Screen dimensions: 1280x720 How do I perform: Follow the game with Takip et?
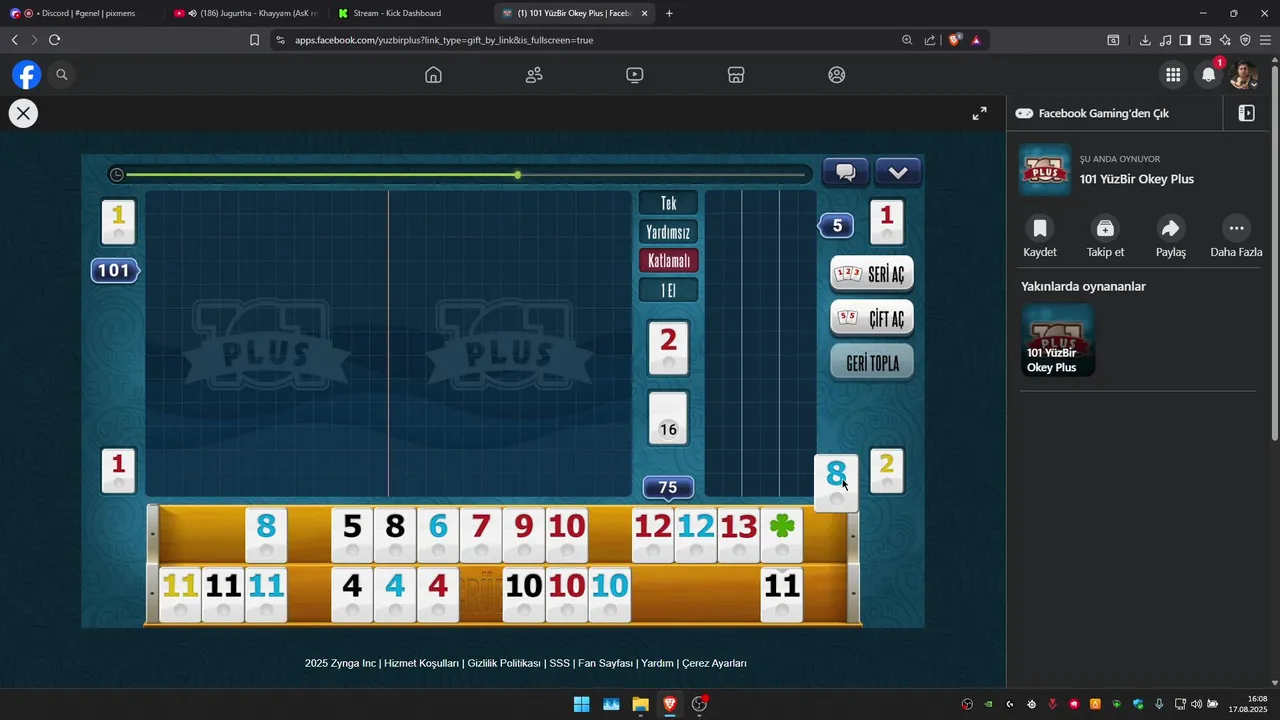[x=1105, y=238]
